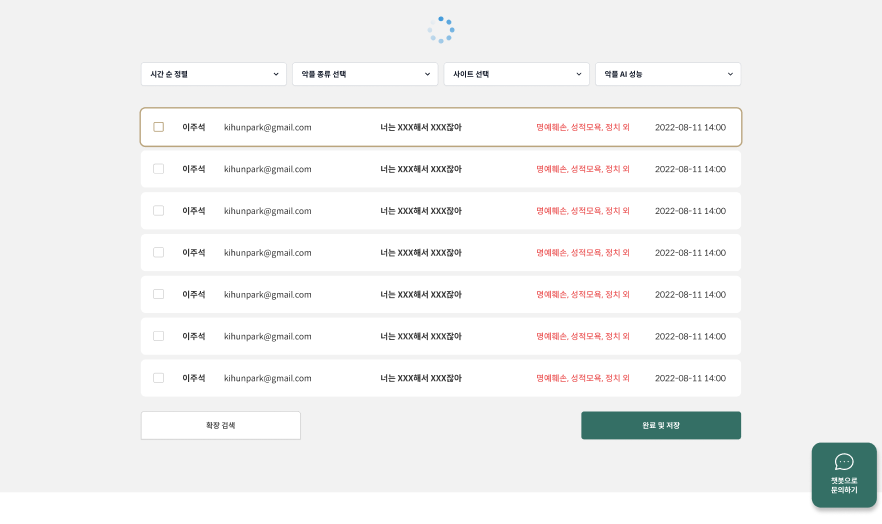Click the email address in the first row
882x524 pixels.
pyautogui.click(x=268, y=127)
